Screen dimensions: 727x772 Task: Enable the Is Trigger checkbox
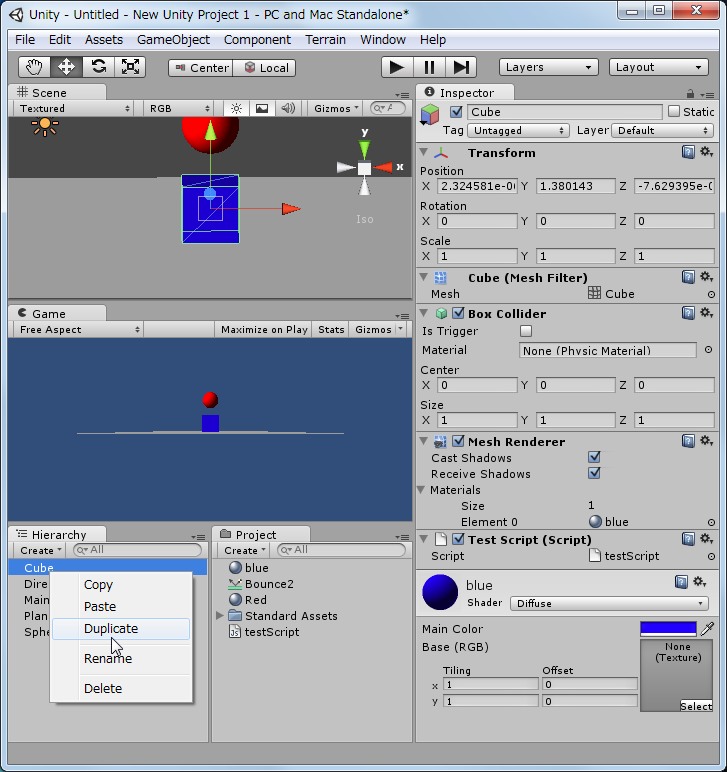pyautogui.click(x=526, y=331)
